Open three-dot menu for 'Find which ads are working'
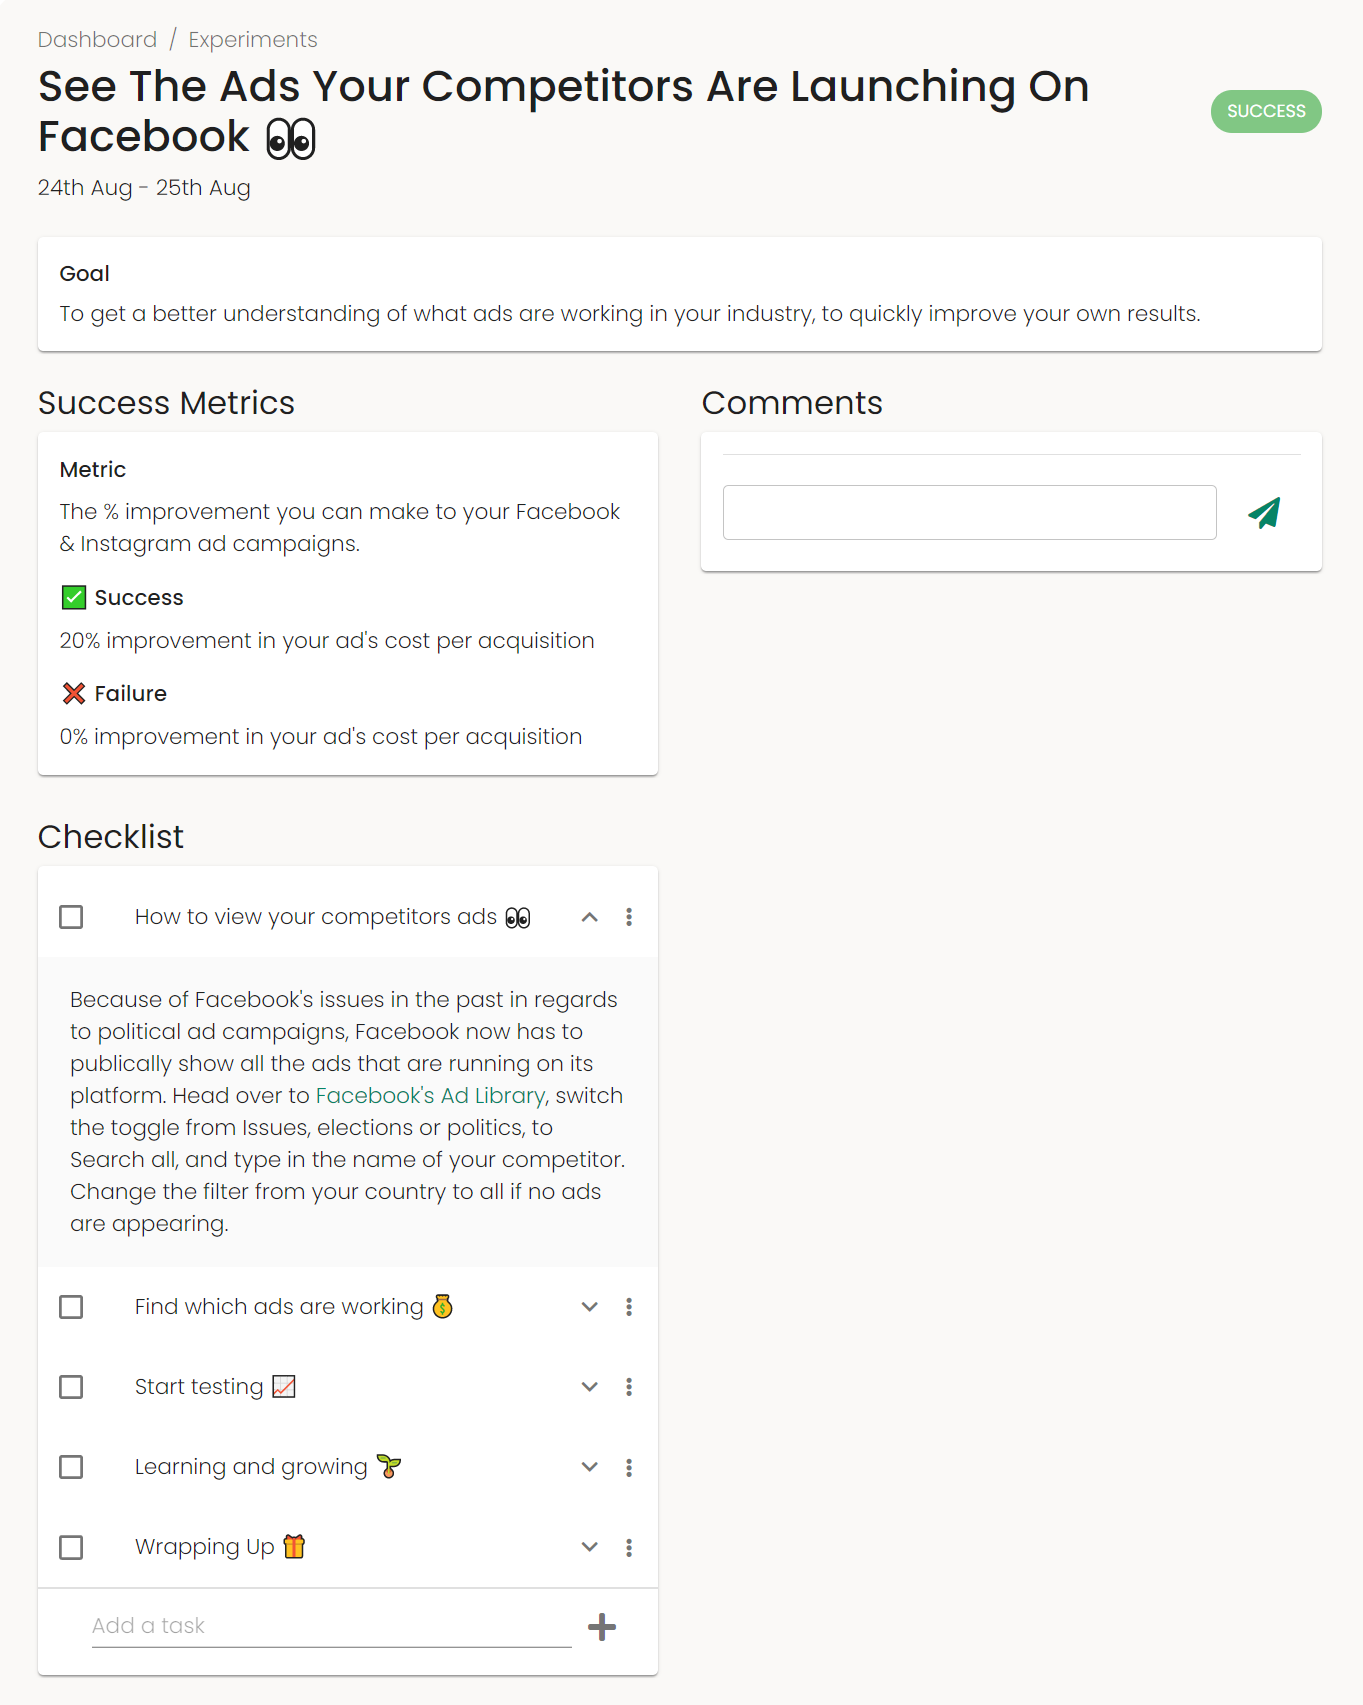Viewport: 1363px width, 1705px height. tap(629, 1307)
